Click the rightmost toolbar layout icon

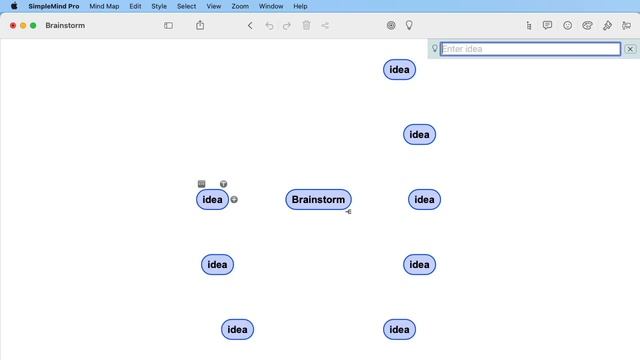[x=627, y=25]
